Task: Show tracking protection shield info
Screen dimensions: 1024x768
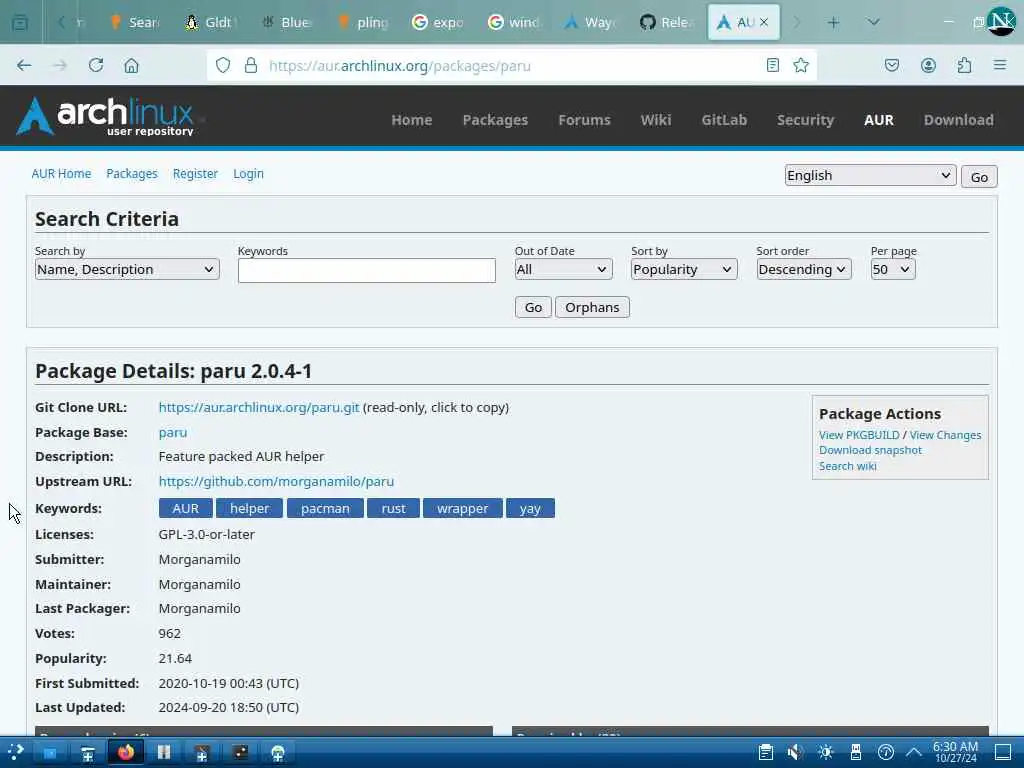Action: pos(223,65)
